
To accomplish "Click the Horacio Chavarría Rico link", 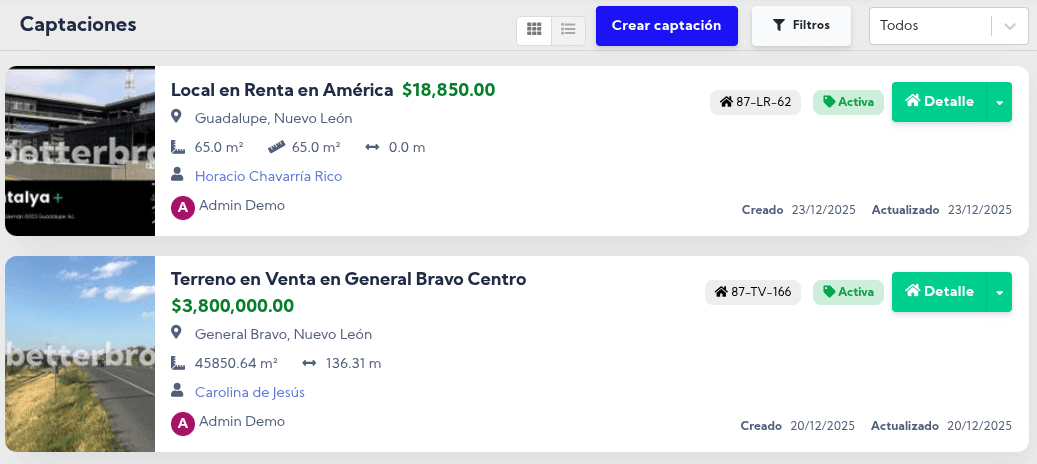I will 268,176.
